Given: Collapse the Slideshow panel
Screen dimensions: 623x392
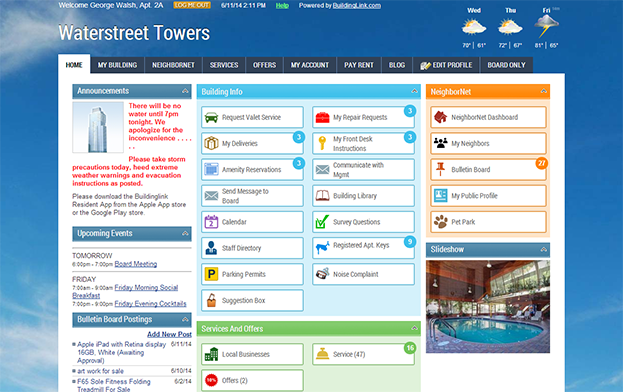Looking at the screenshot, I should (544, 249).
